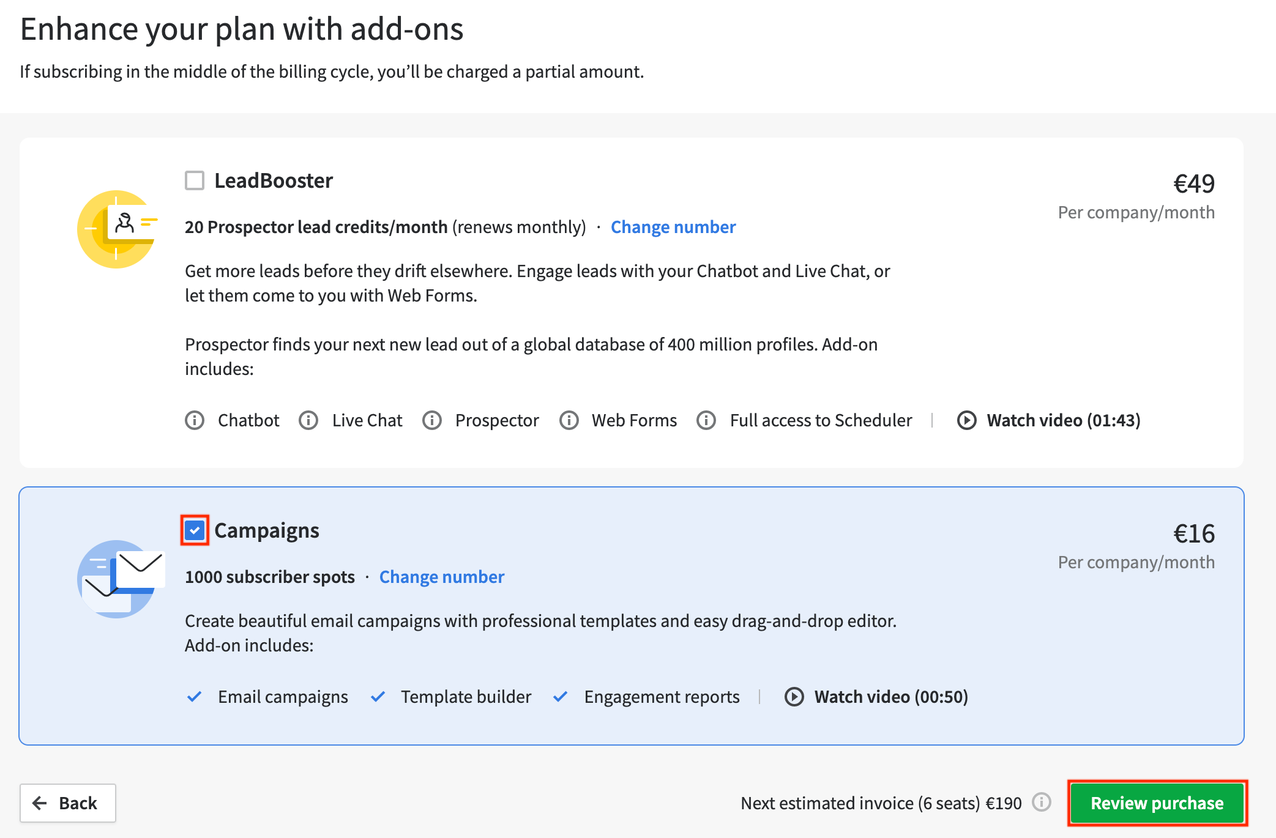Click the Web Forms info icon
This screenshot has width=1276, height=838.
(569, 420)
